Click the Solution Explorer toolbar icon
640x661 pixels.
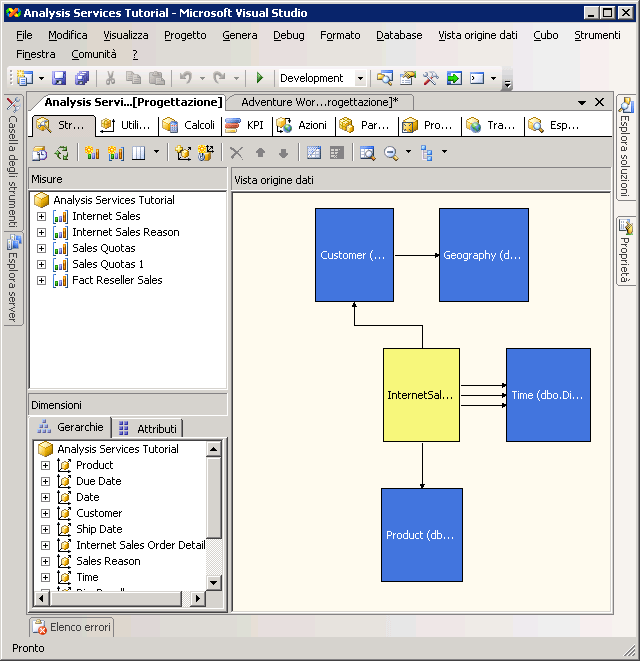point(385,78)
